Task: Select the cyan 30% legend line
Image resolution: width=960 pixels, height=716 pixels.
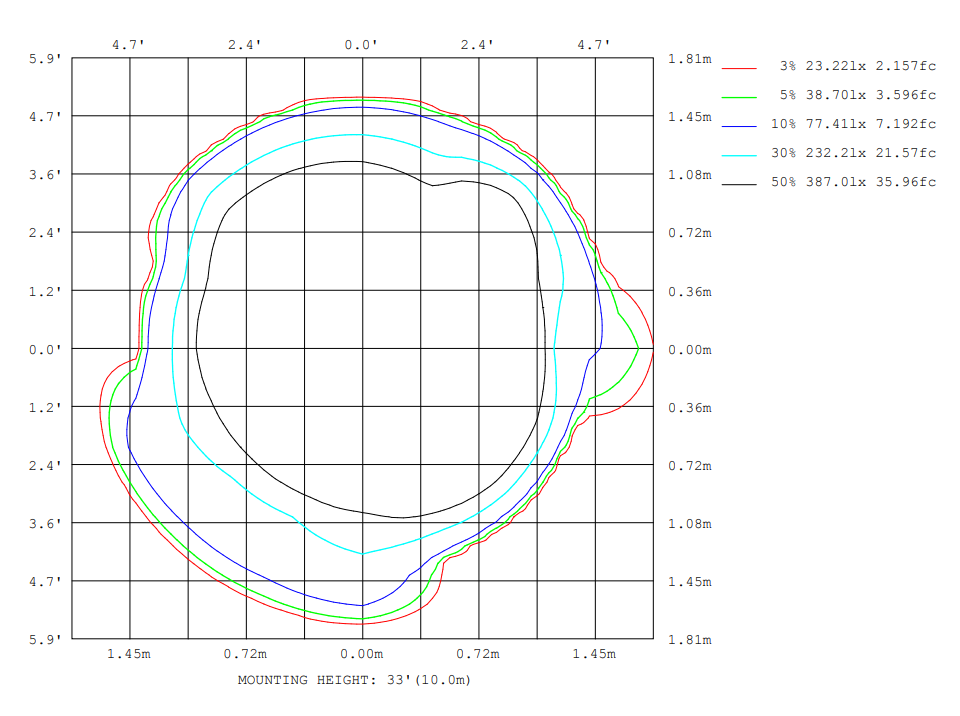Action: click(739, 155)
